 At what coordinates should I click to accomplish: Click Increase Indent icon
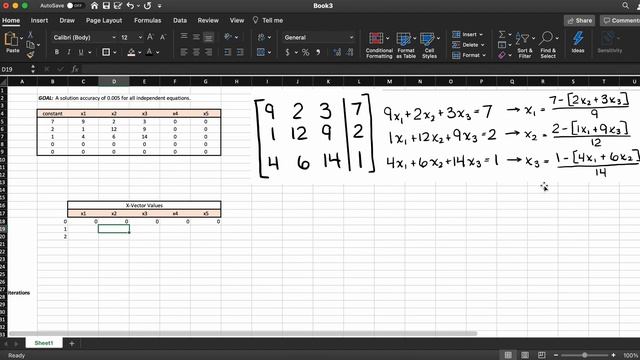click(x=240, y=52)
